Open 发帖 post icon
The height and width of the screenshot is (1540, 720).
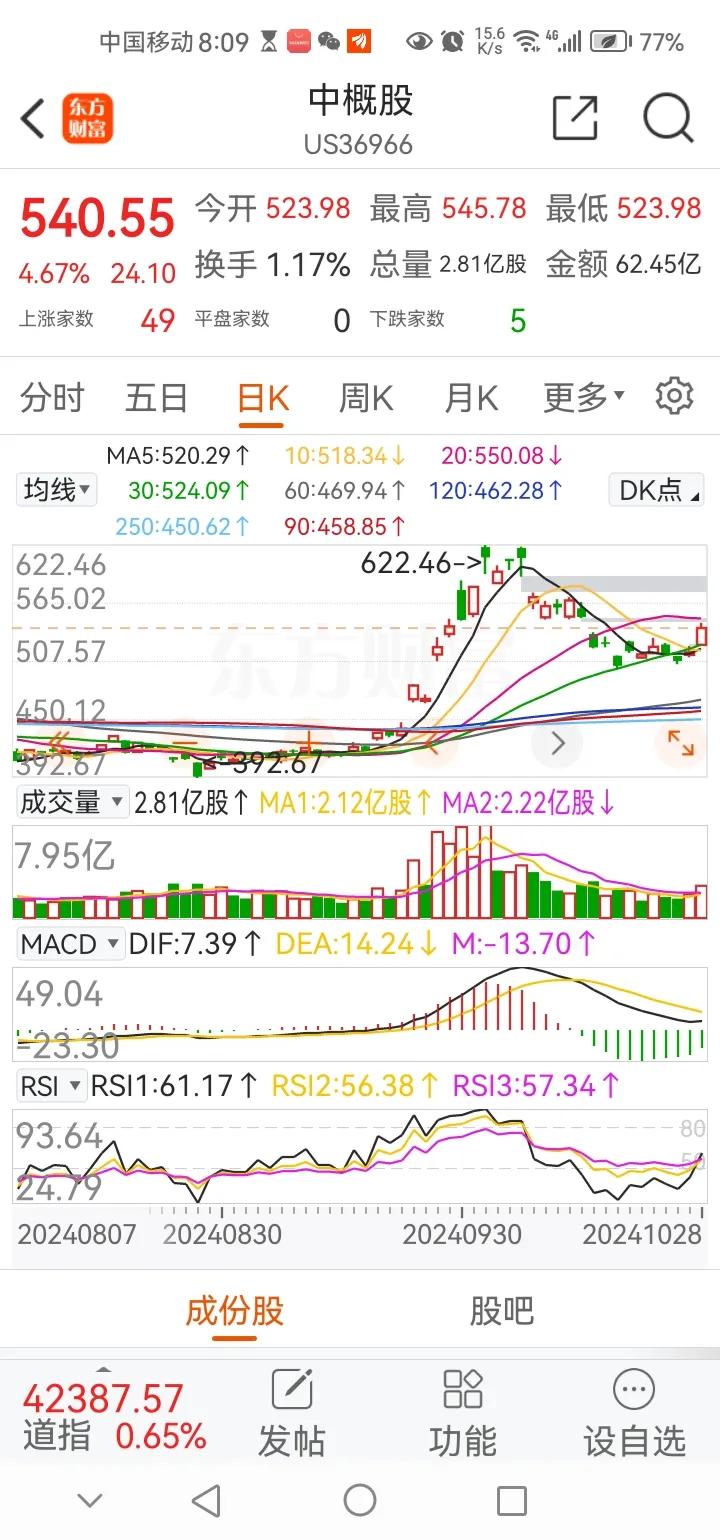292,1390
